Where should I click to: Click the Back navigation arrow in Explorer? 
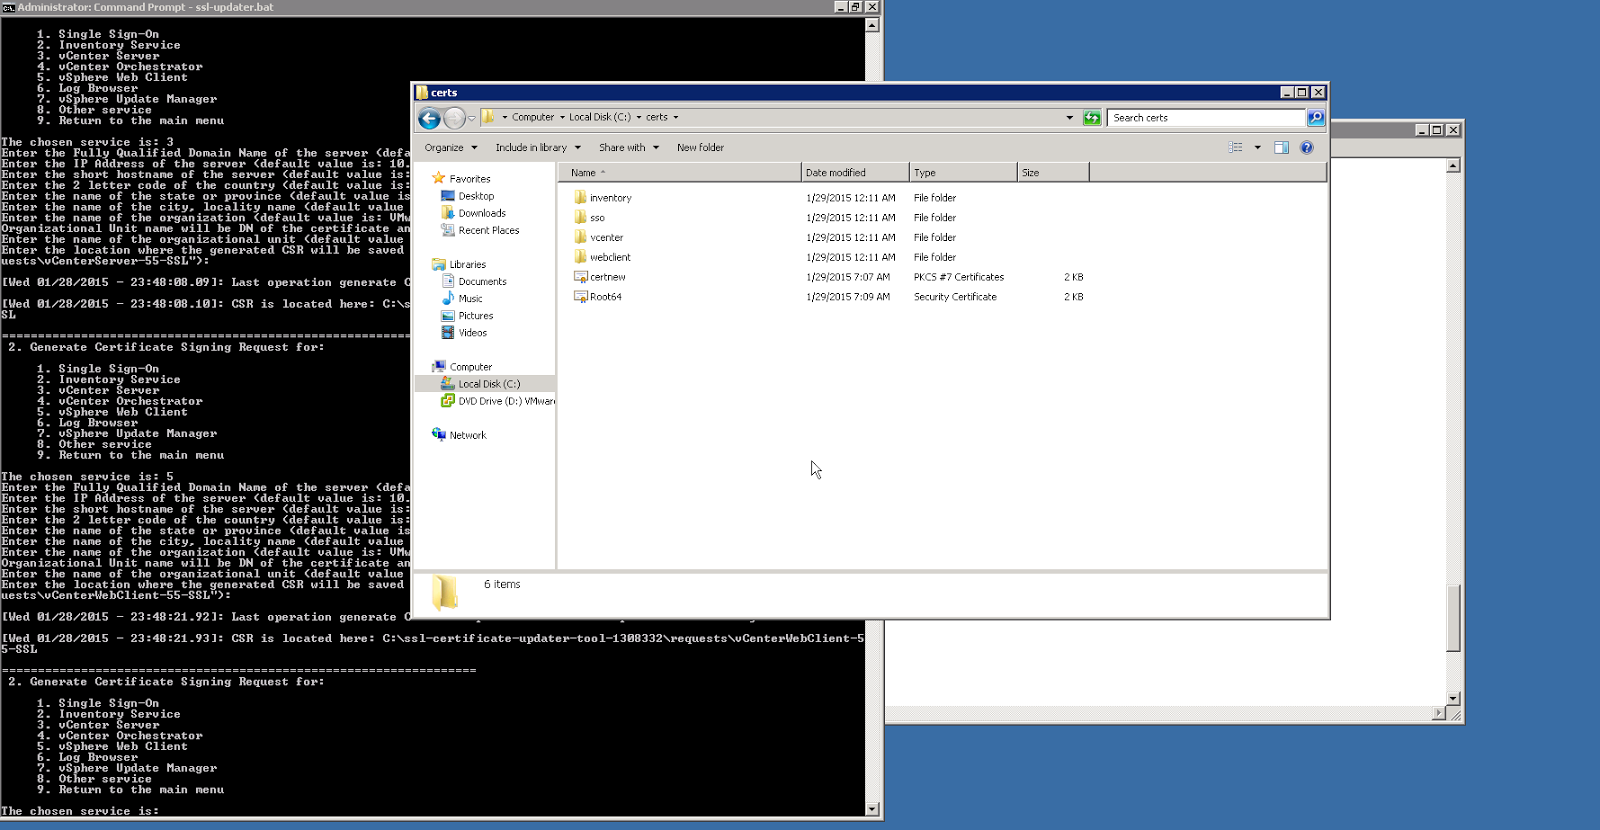[x=429, y=118]
